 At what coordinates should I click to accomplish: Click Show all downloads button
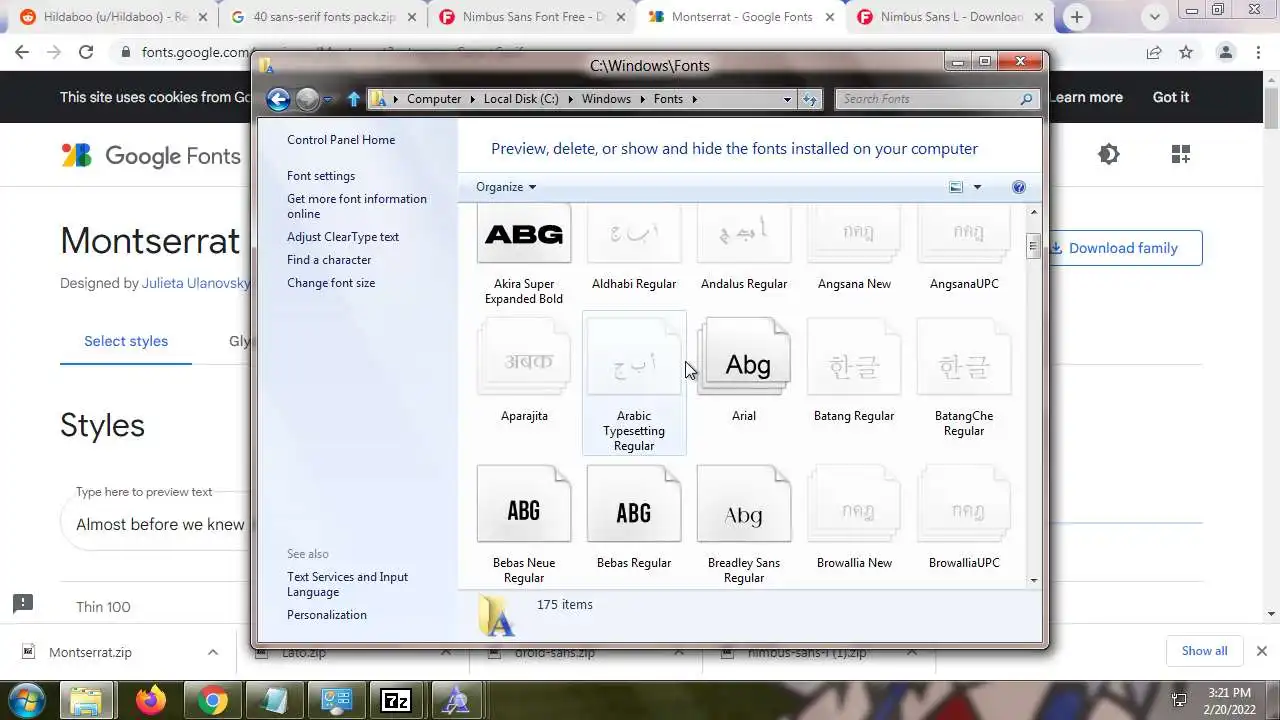click(x=1204, y=651)
